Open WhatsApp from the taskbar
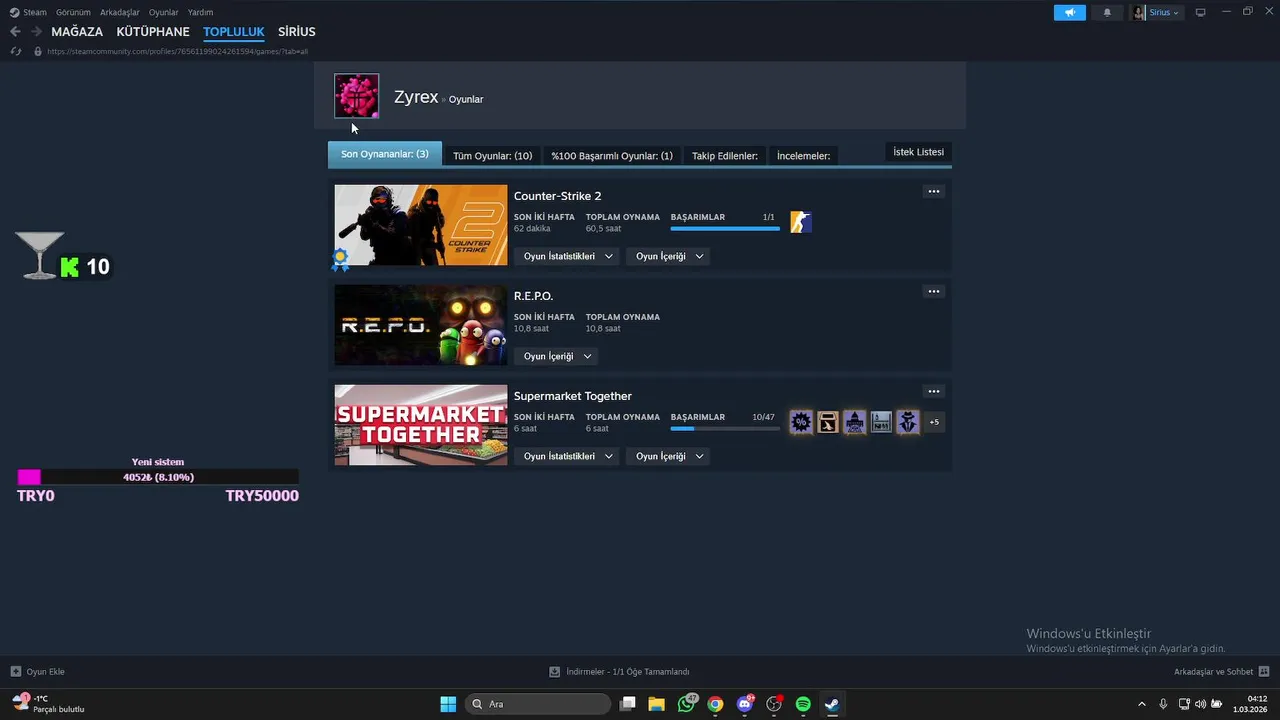 [686, 704]
